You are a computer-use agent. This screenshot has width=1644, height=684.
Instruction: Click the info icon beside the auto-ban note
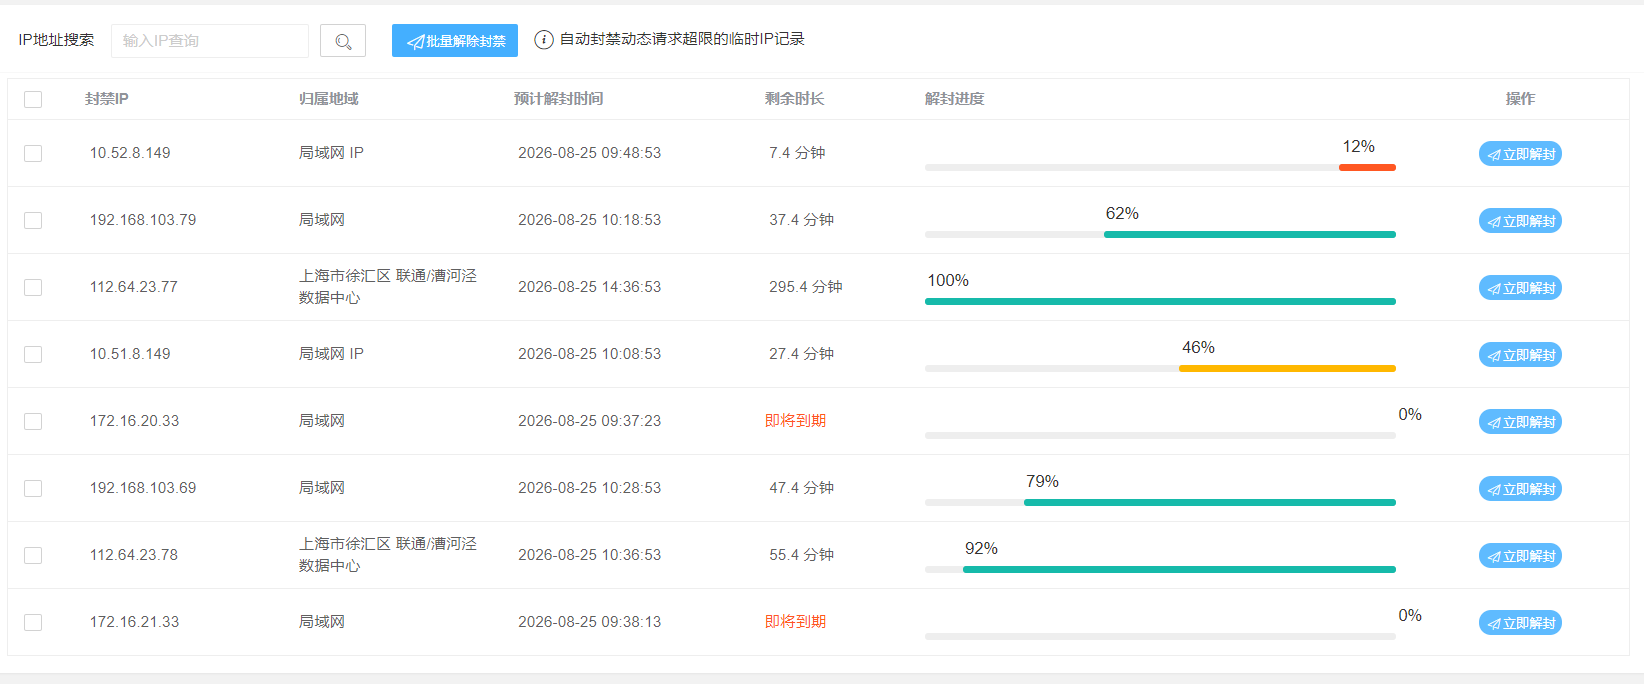click(544, 39)
